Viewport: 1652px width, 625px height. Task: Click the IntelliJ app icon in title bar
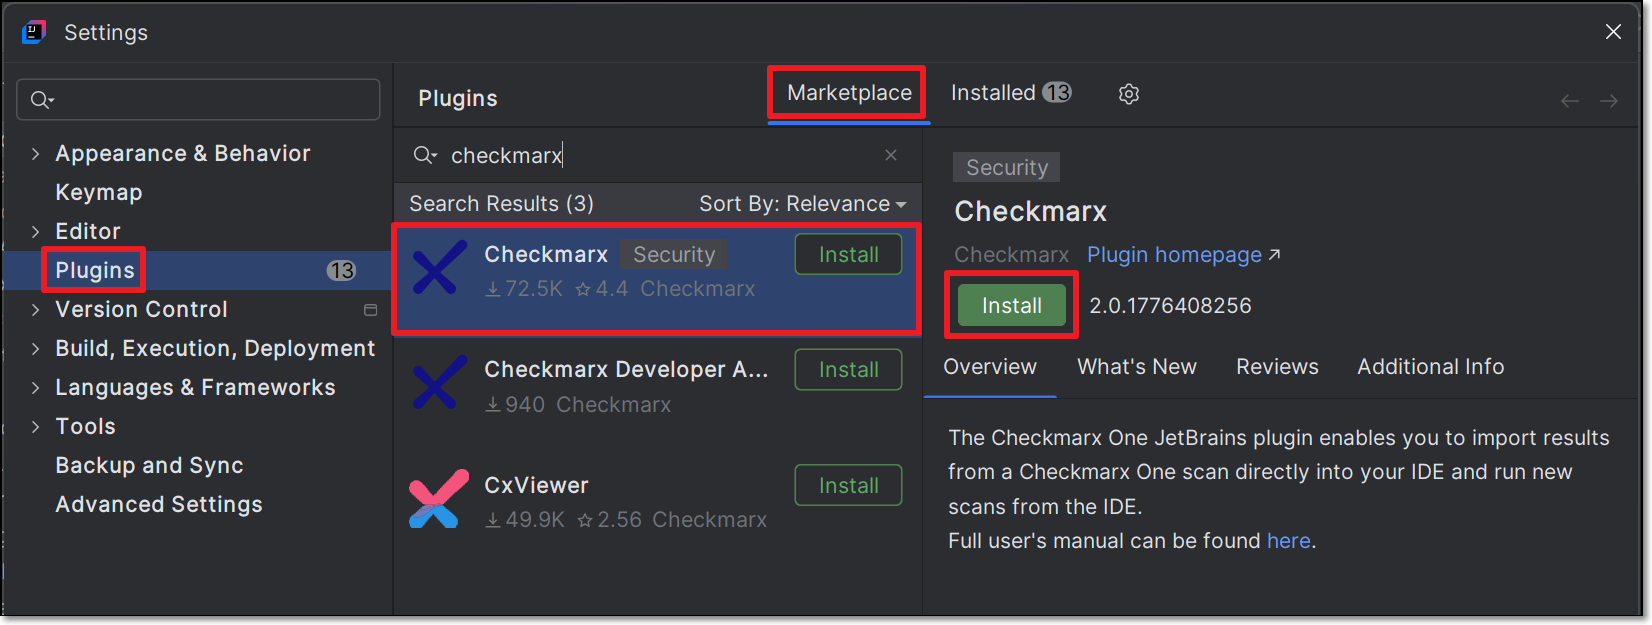click(34, 32)
